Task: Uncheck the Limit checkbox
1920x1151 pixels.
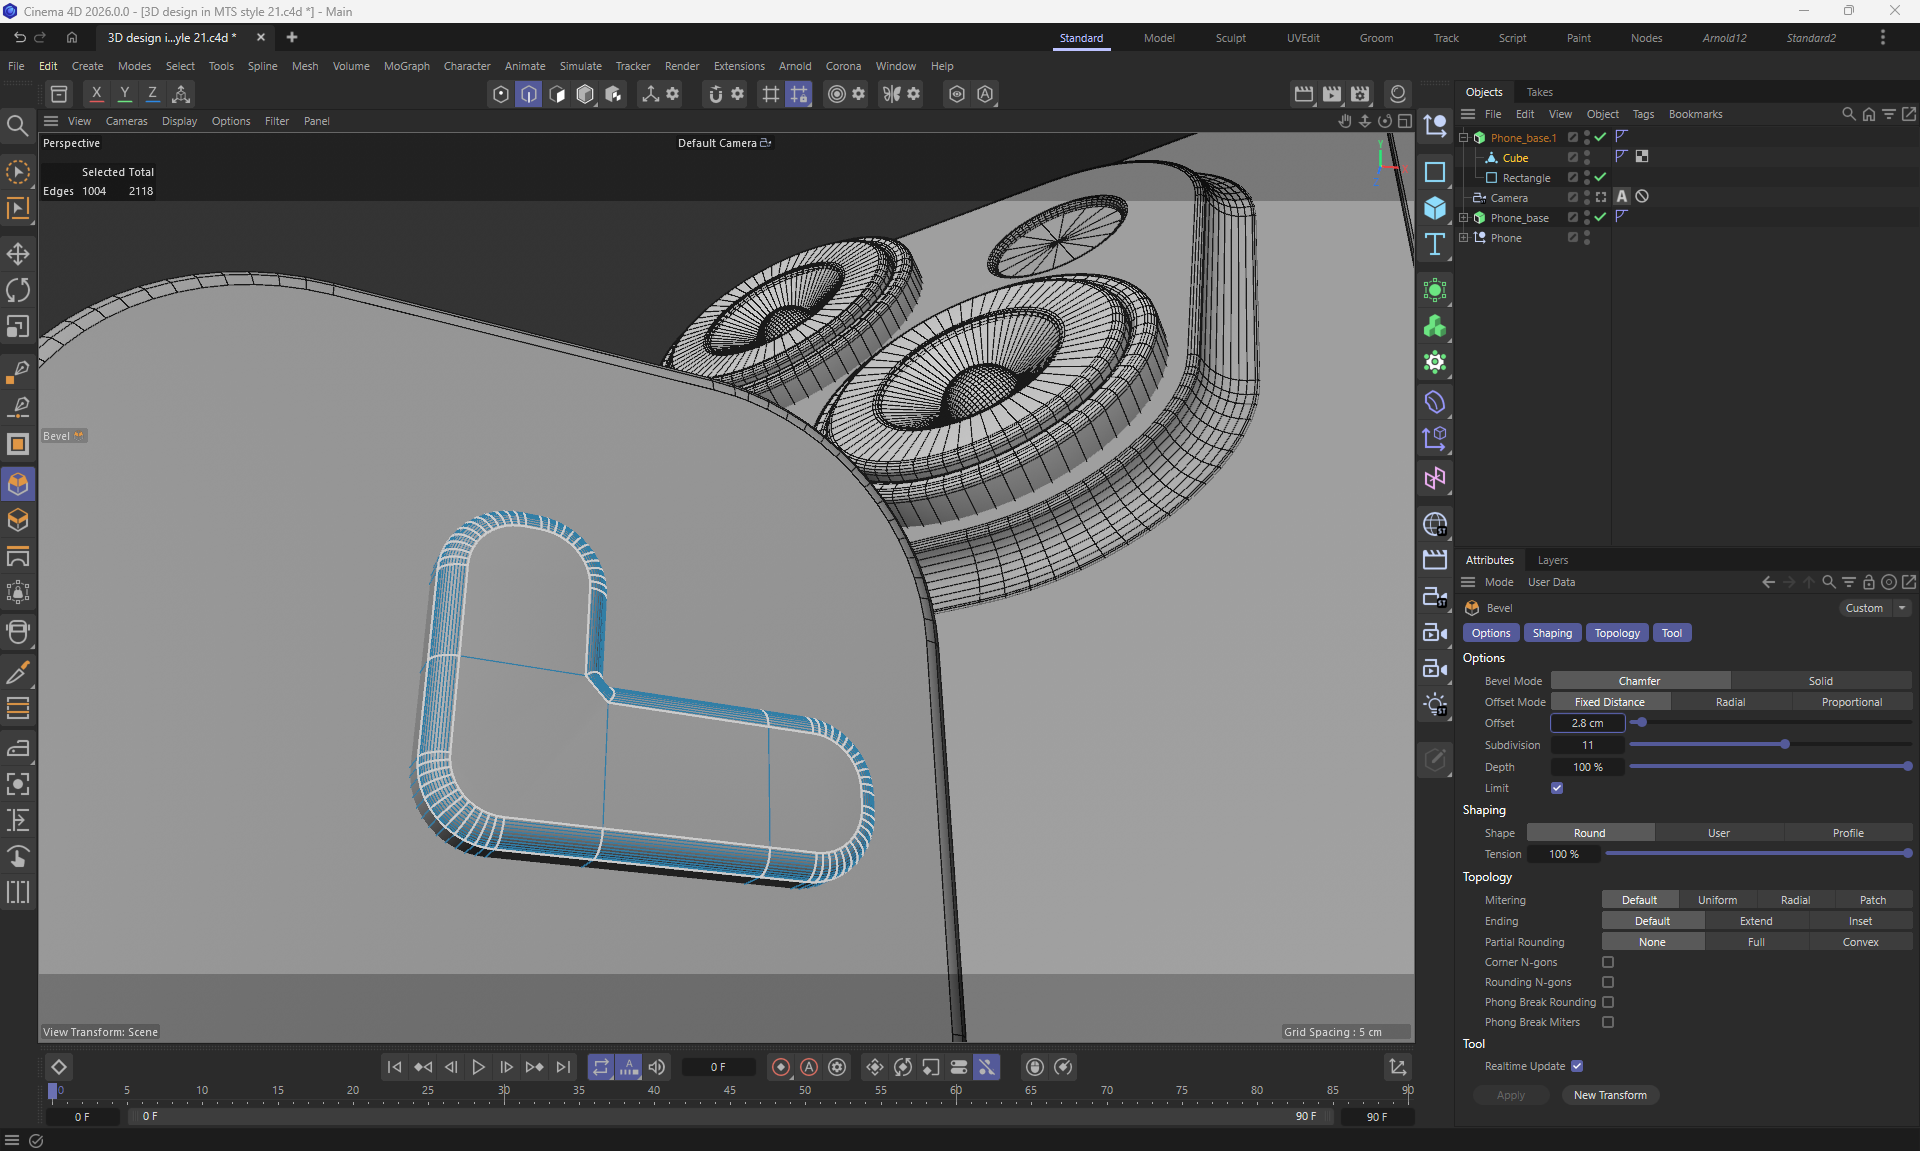Action: click(1557, 788)
